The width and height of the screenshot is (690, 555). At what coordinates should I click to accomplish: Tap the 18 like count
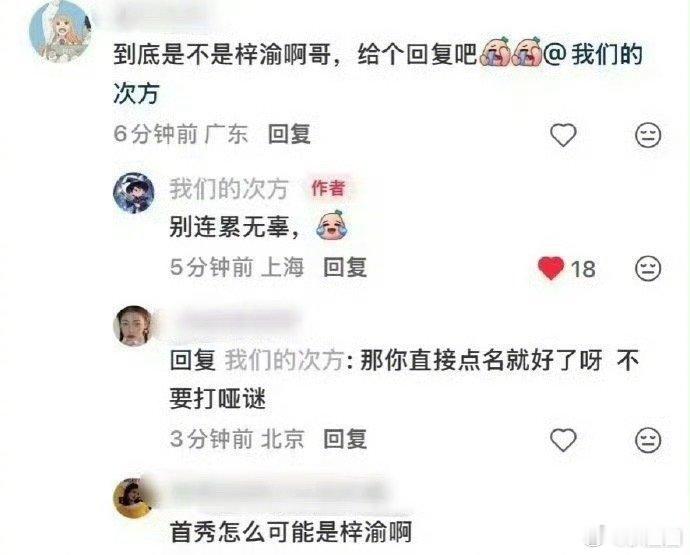click(x=583, y=269)
